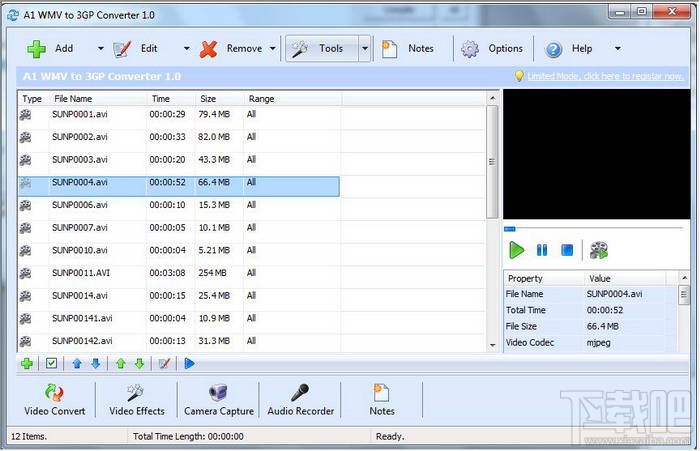
Task: Click the check-all checkbox icon below the list
Action: coord(51,363)
